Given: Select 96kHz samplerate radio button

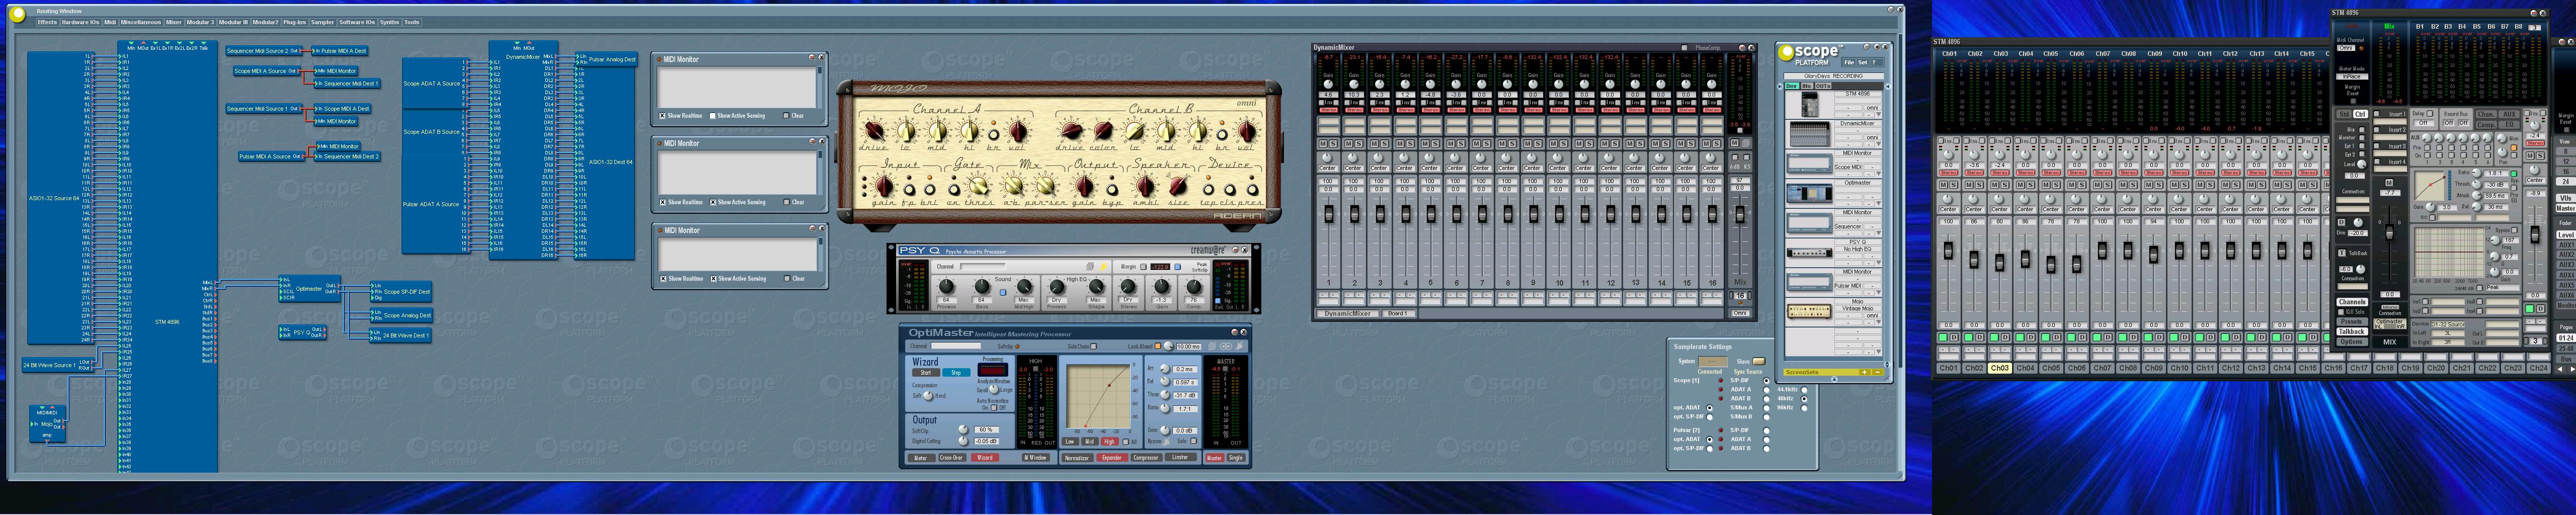Looking at the screenshot, I should pyautogui.click(x=1804, y=408).
